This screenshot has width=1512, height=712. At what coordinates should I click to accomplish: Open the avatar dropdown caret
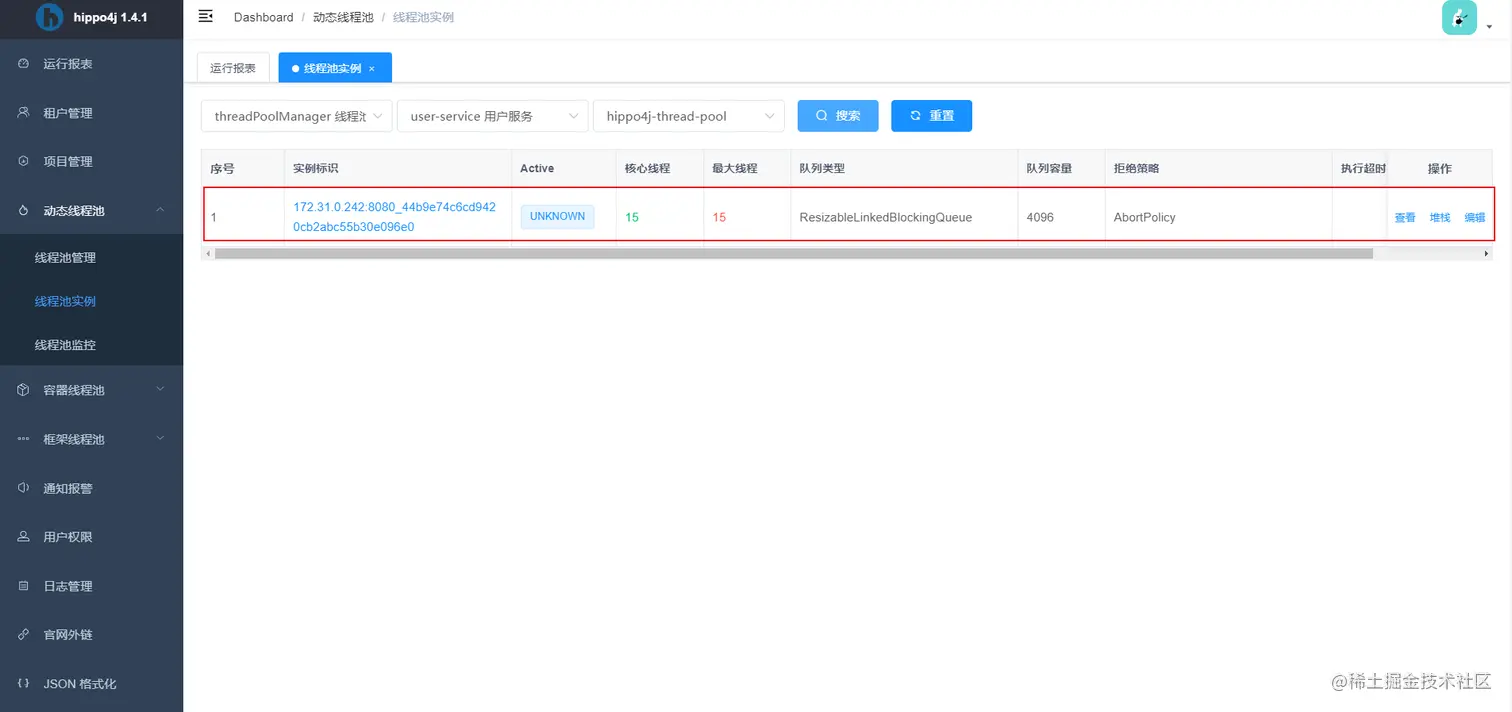tap(1489, 27)
